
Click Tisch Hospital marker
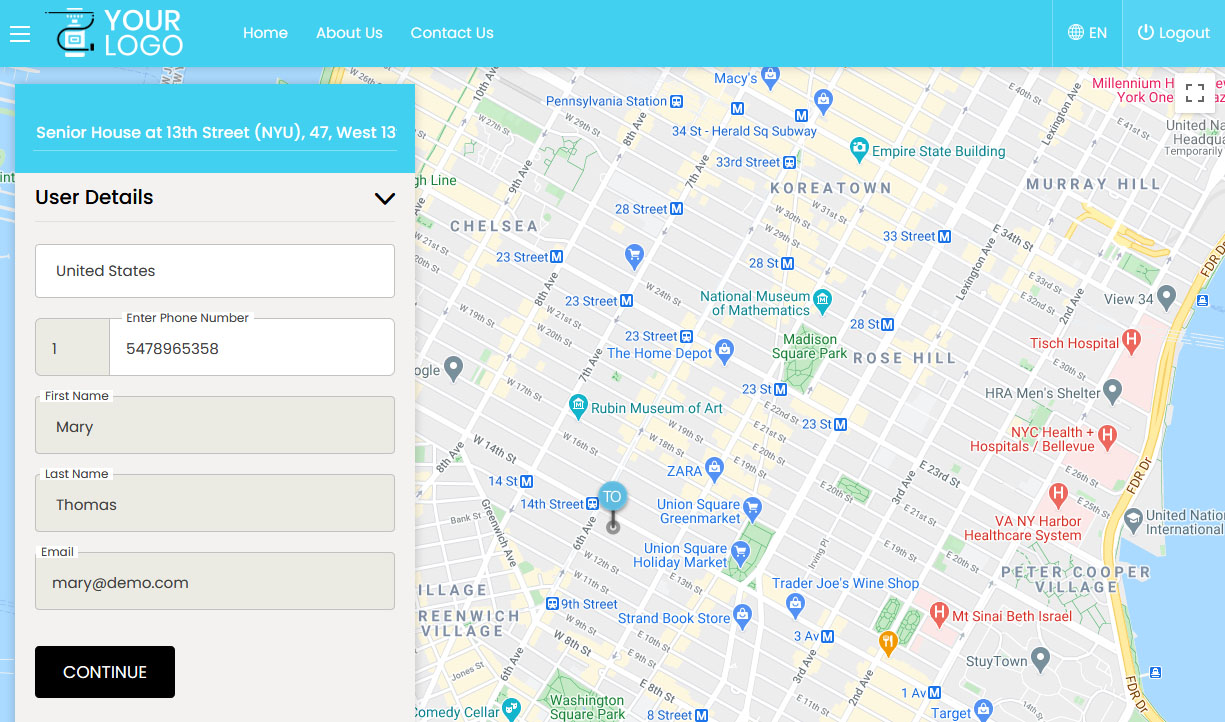[x=1131, y=341]
